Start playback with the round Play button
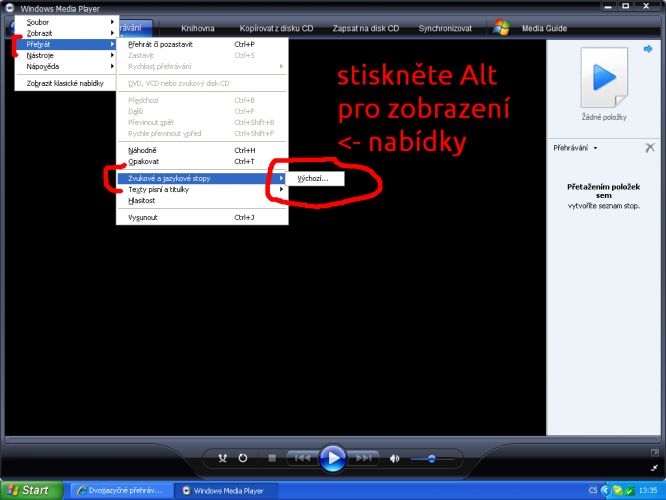This screenshot has height=500, width=666. coord(333,458)
